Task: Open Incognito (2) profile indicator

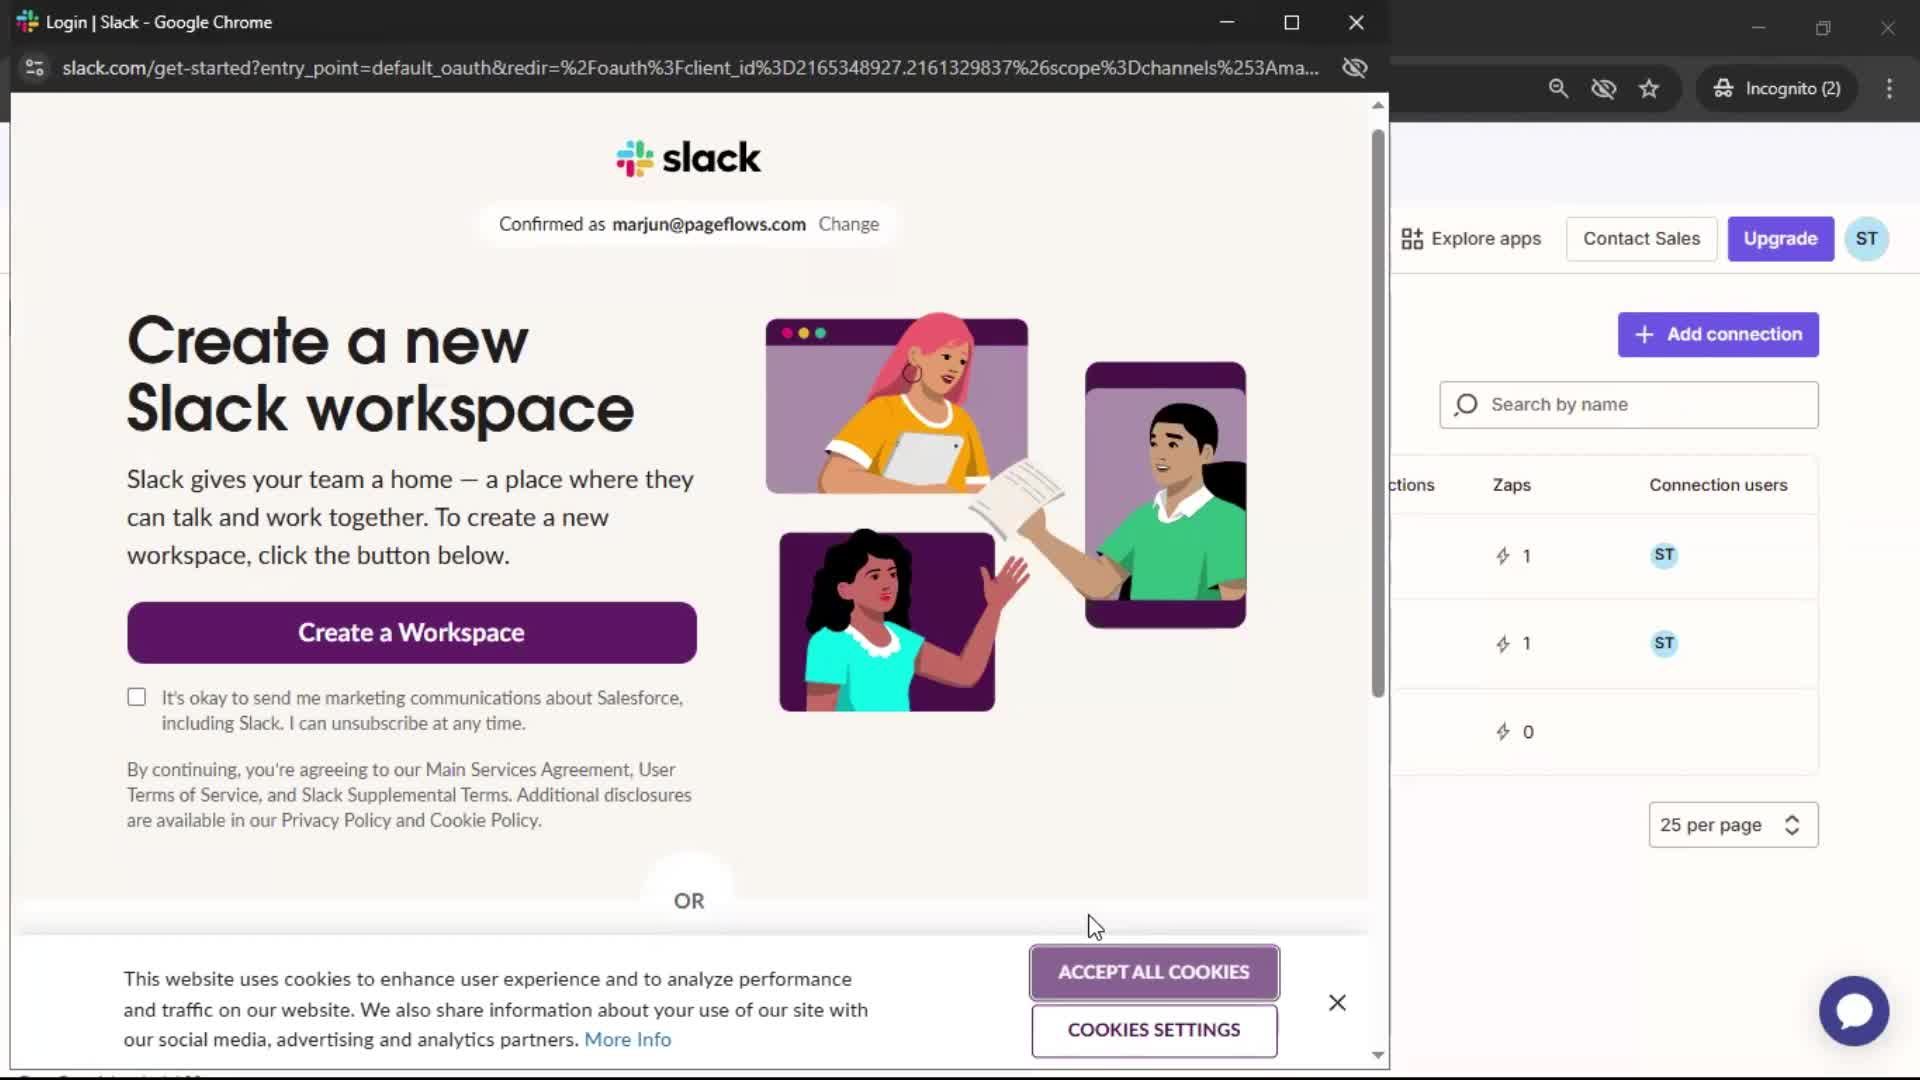Action: pos(1777,89)
